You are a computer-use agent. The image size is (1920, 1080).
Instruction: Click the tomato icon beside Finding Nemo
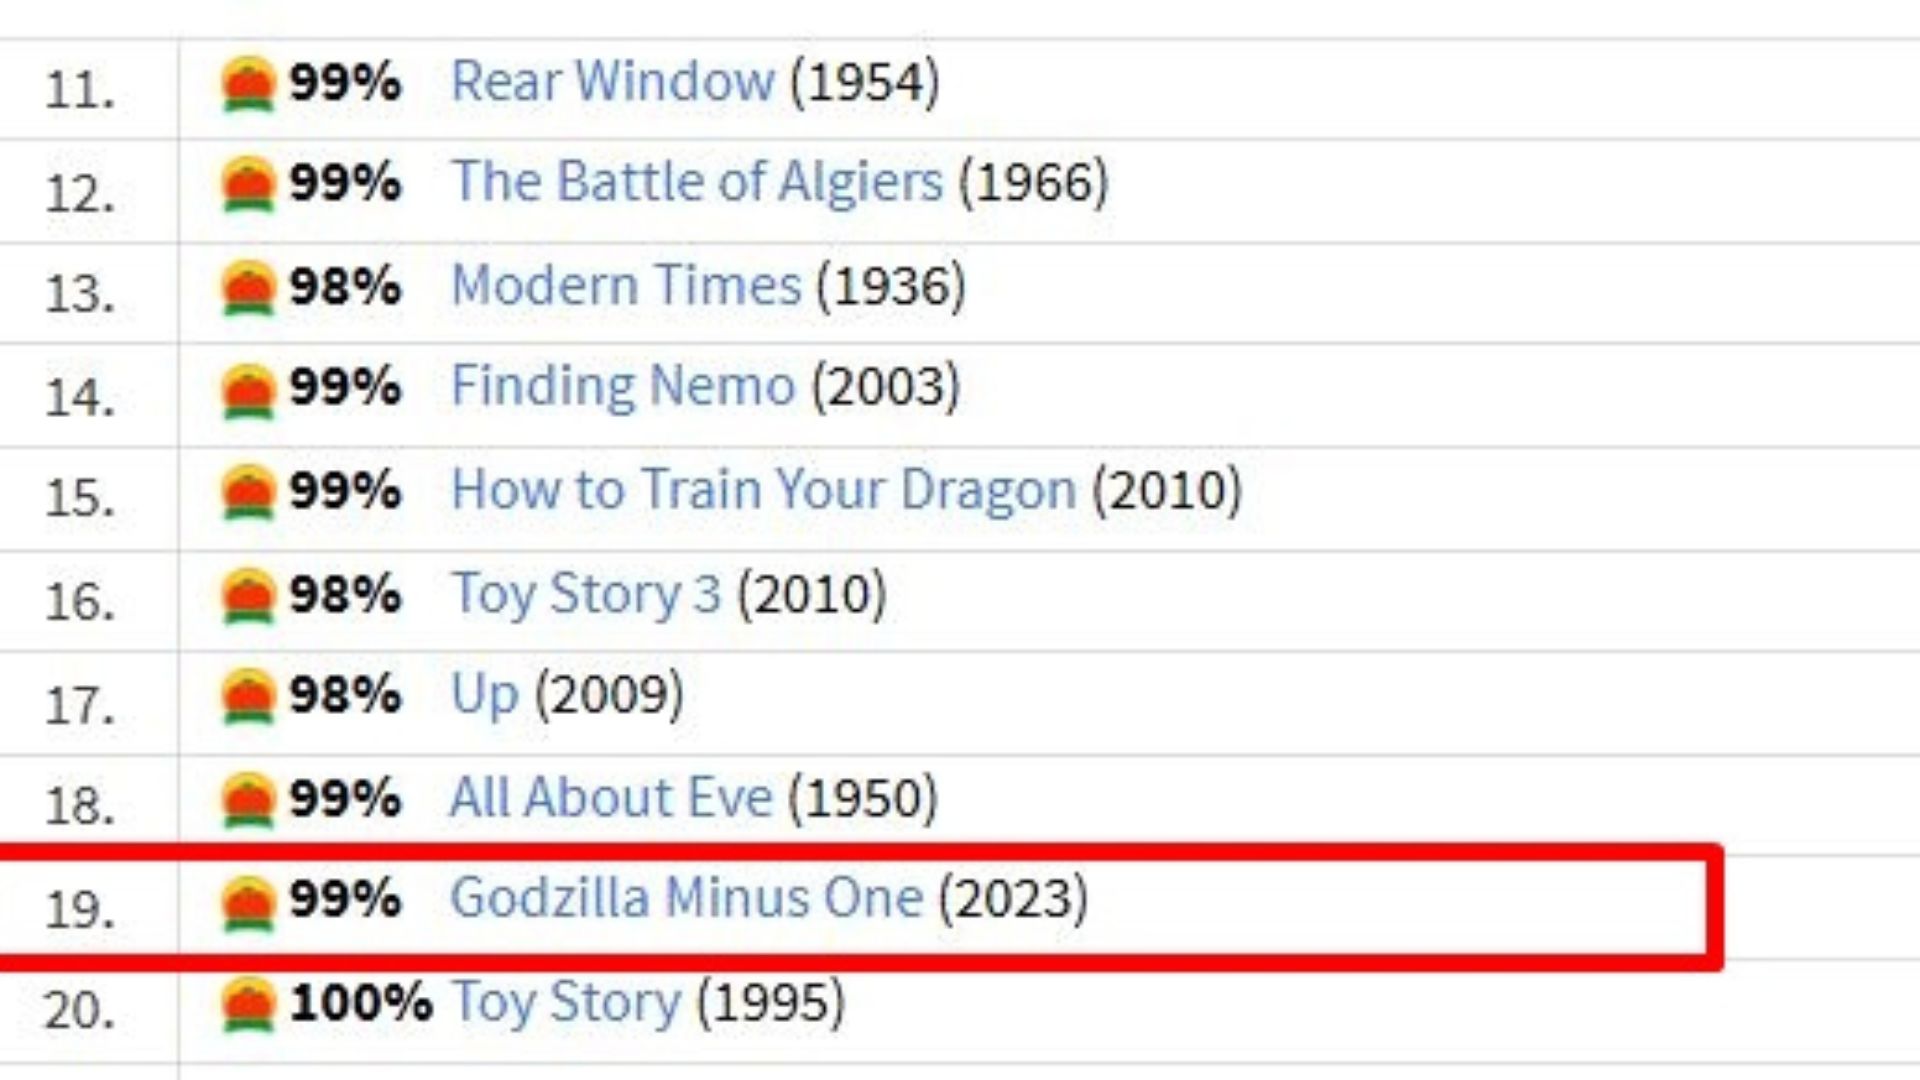(x=247, y=390)
